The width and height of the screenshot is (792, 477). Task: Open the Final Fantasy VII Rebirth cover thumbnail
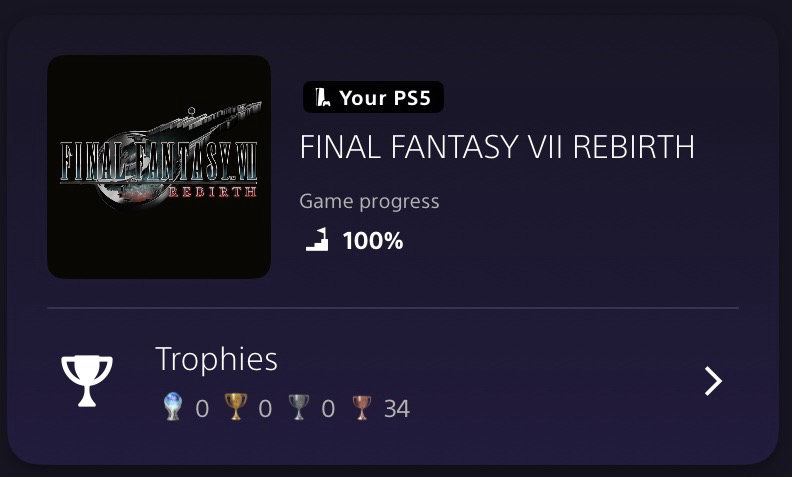coord(159,167)
